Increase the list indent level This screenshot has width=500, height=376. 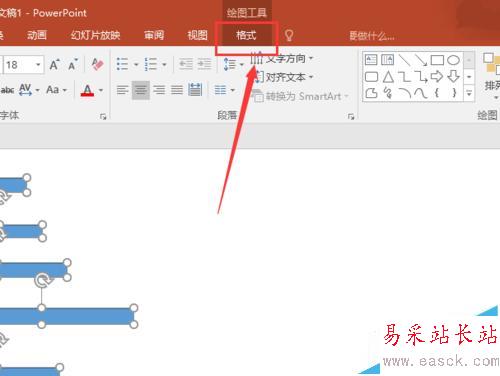[x=204, y=64]
